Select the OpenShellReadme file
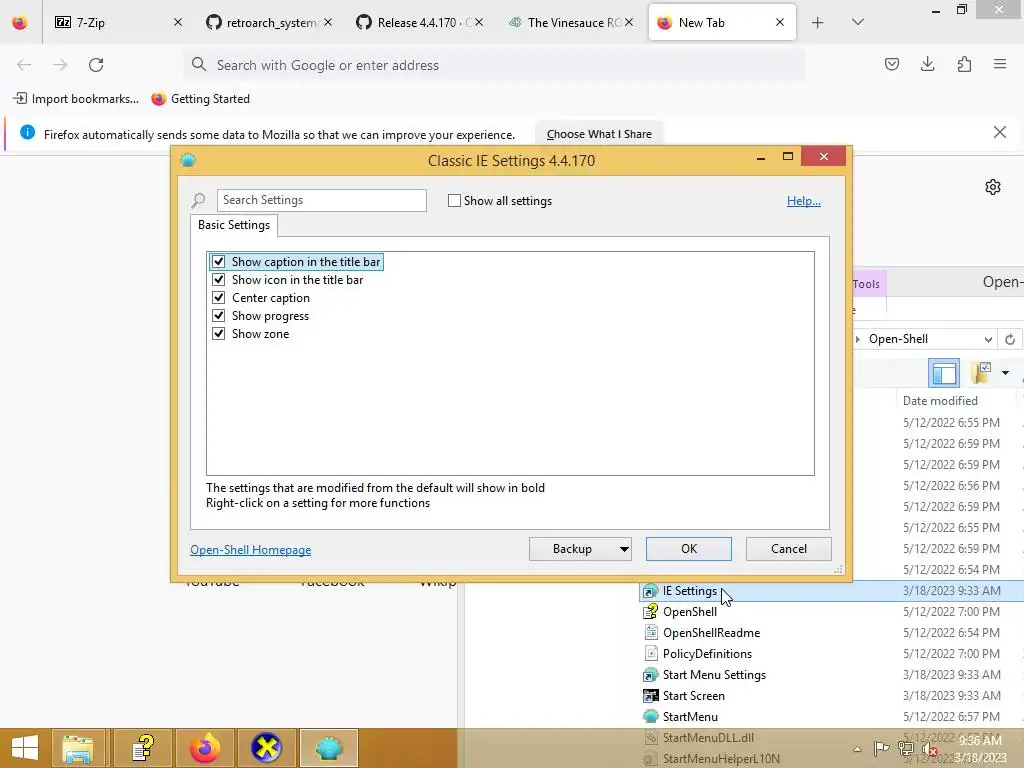The height and width of the screenshot is (768, 1024). tap(711, 633)
